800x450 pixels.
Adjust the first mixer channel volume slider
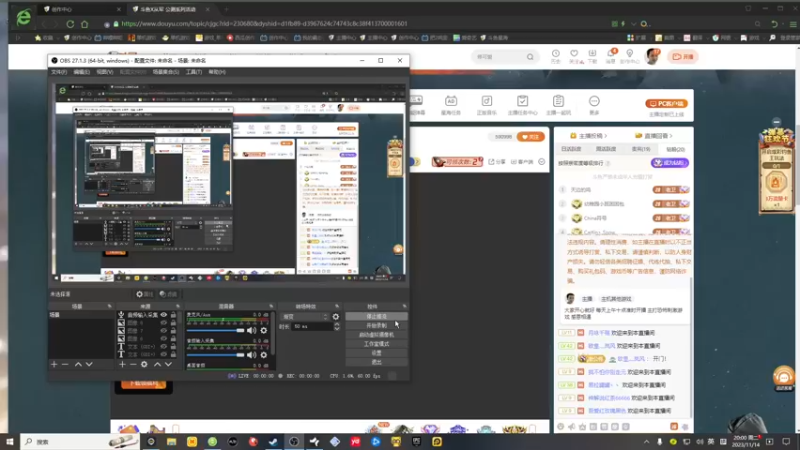click(215, 331)
